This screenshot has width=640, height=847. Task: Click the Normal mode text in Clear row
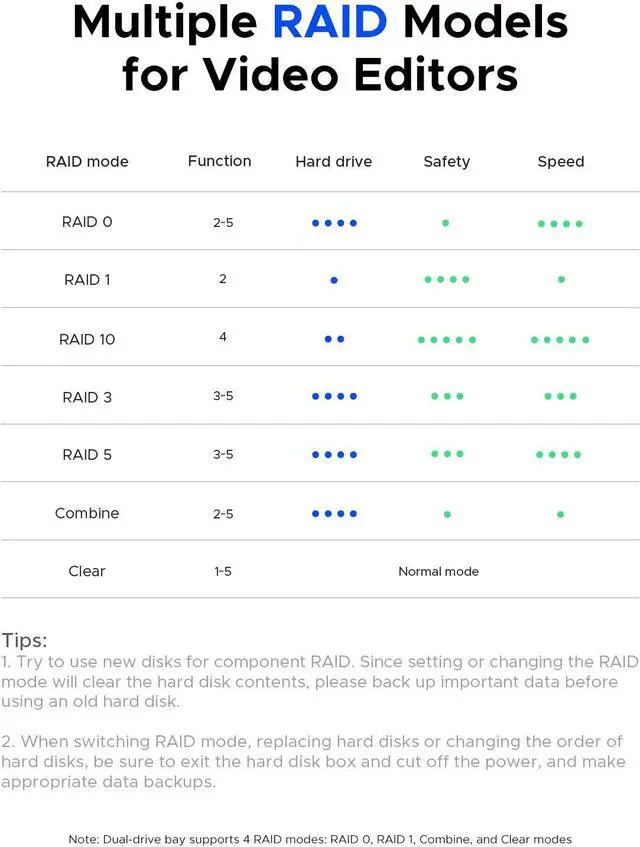pyautogui.click(x=439, y=572)
